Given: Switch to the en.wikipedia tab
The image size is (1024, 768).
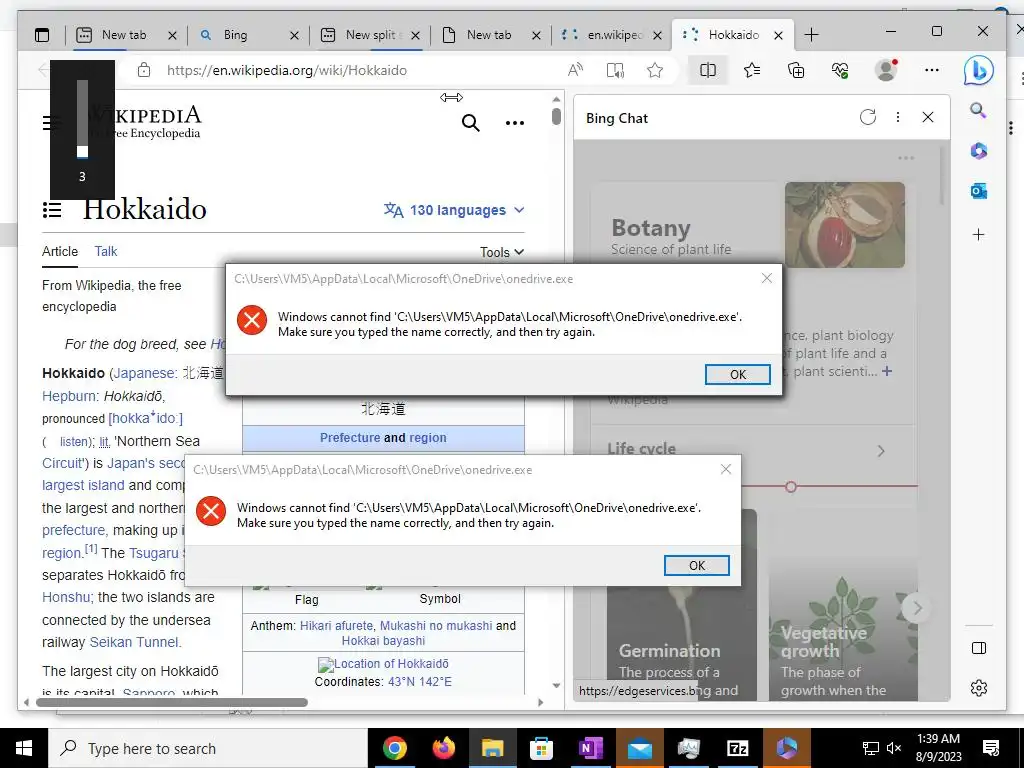Looking at the screenshot, I should pyautogui.click(x=613, y=35).
